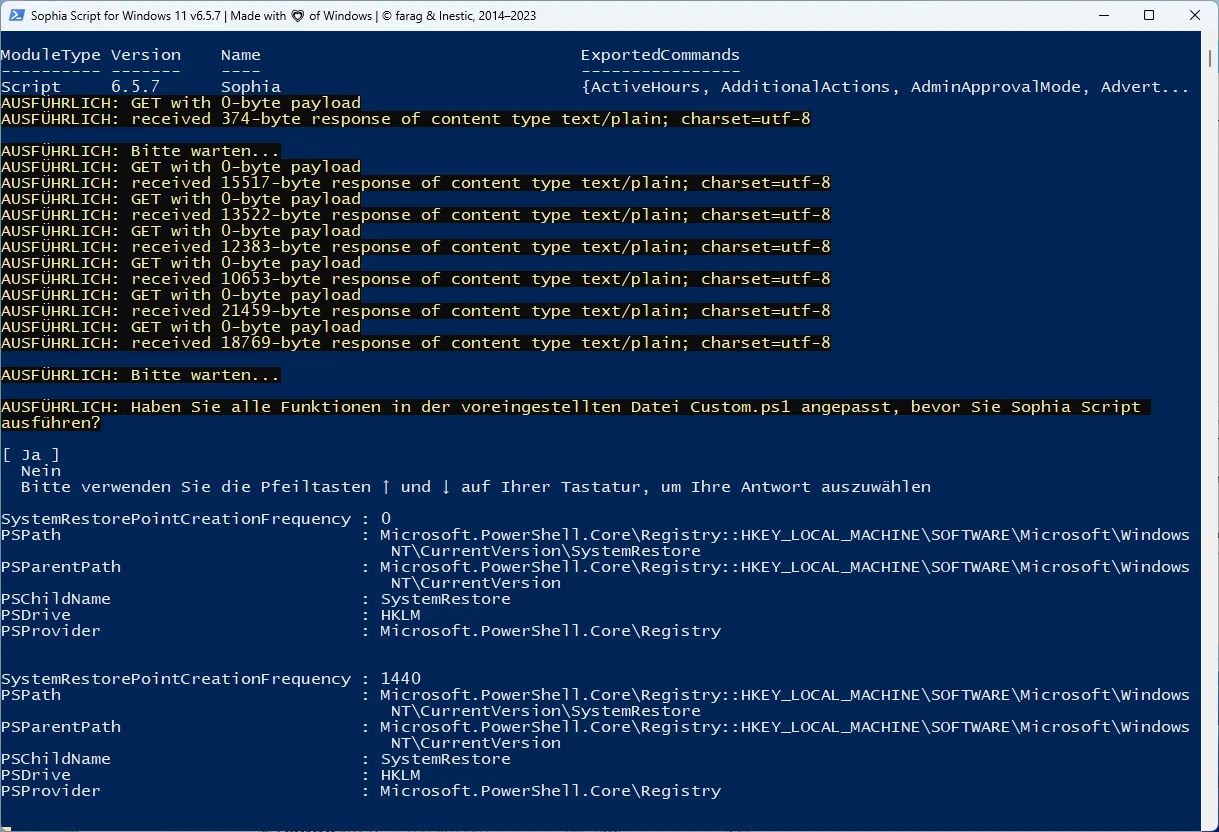
Task: Click the 'received 18769-byte response' line
Action: (416, 343)
